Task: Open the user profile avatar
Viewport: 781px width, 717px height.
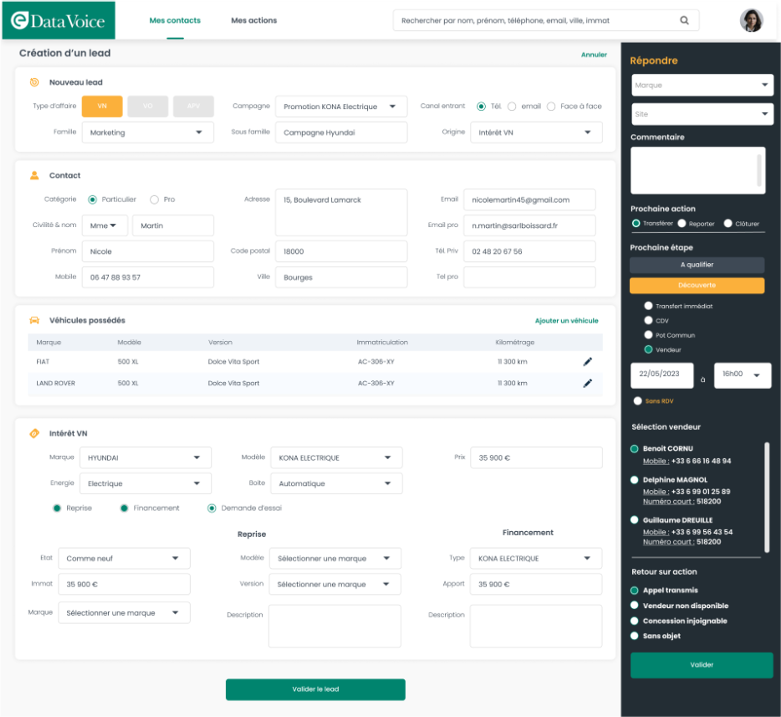Action: tap(751, 20)
